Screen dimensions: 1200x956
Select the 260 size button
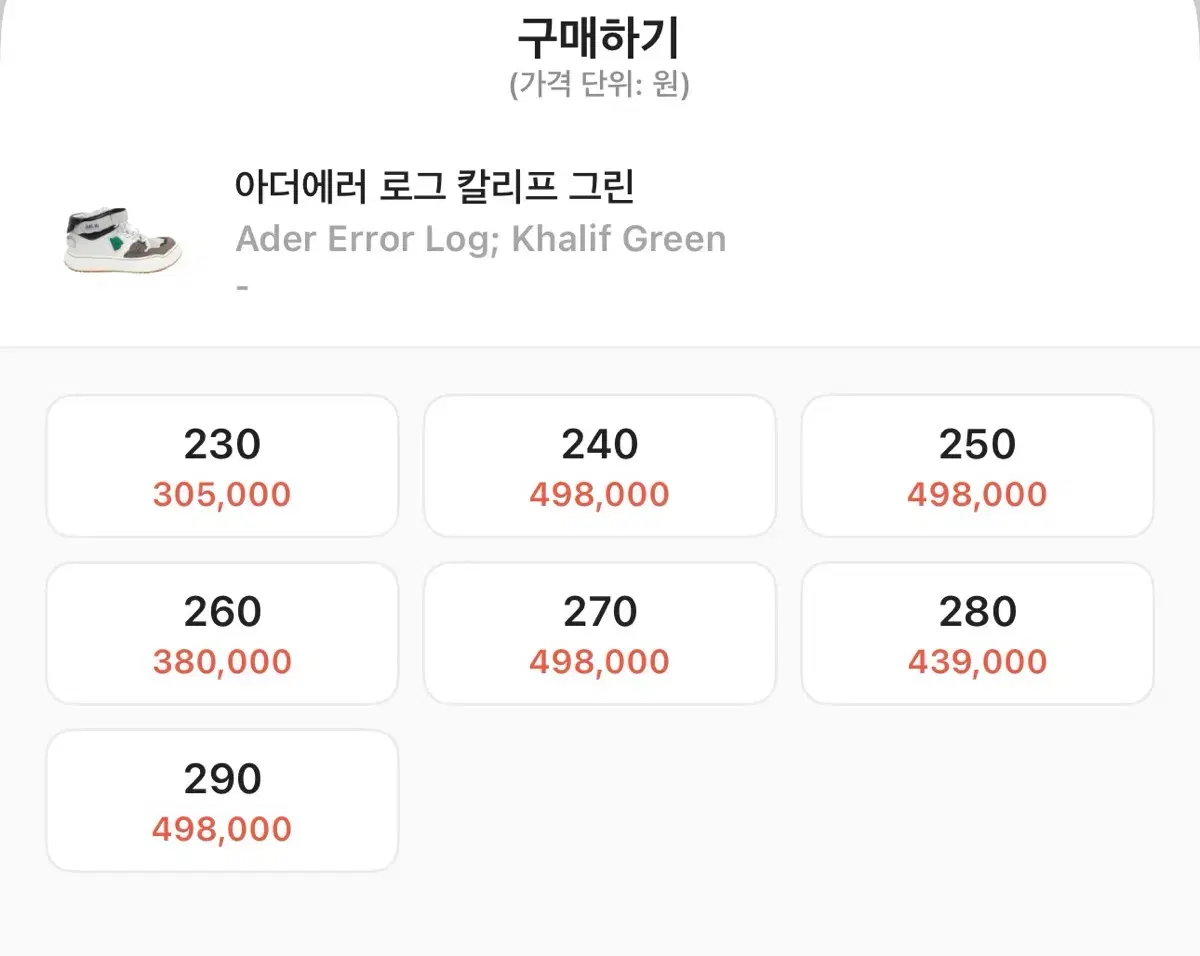tap(222, 633)
